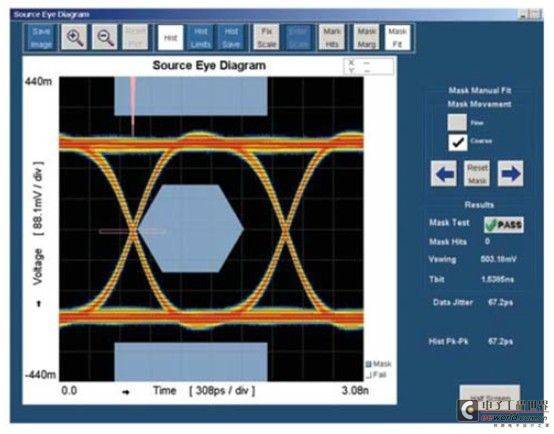Enable the Fine mask movement checkbox
The width and height of the screenshot is (554, 434).
click(x=457, y=123)
